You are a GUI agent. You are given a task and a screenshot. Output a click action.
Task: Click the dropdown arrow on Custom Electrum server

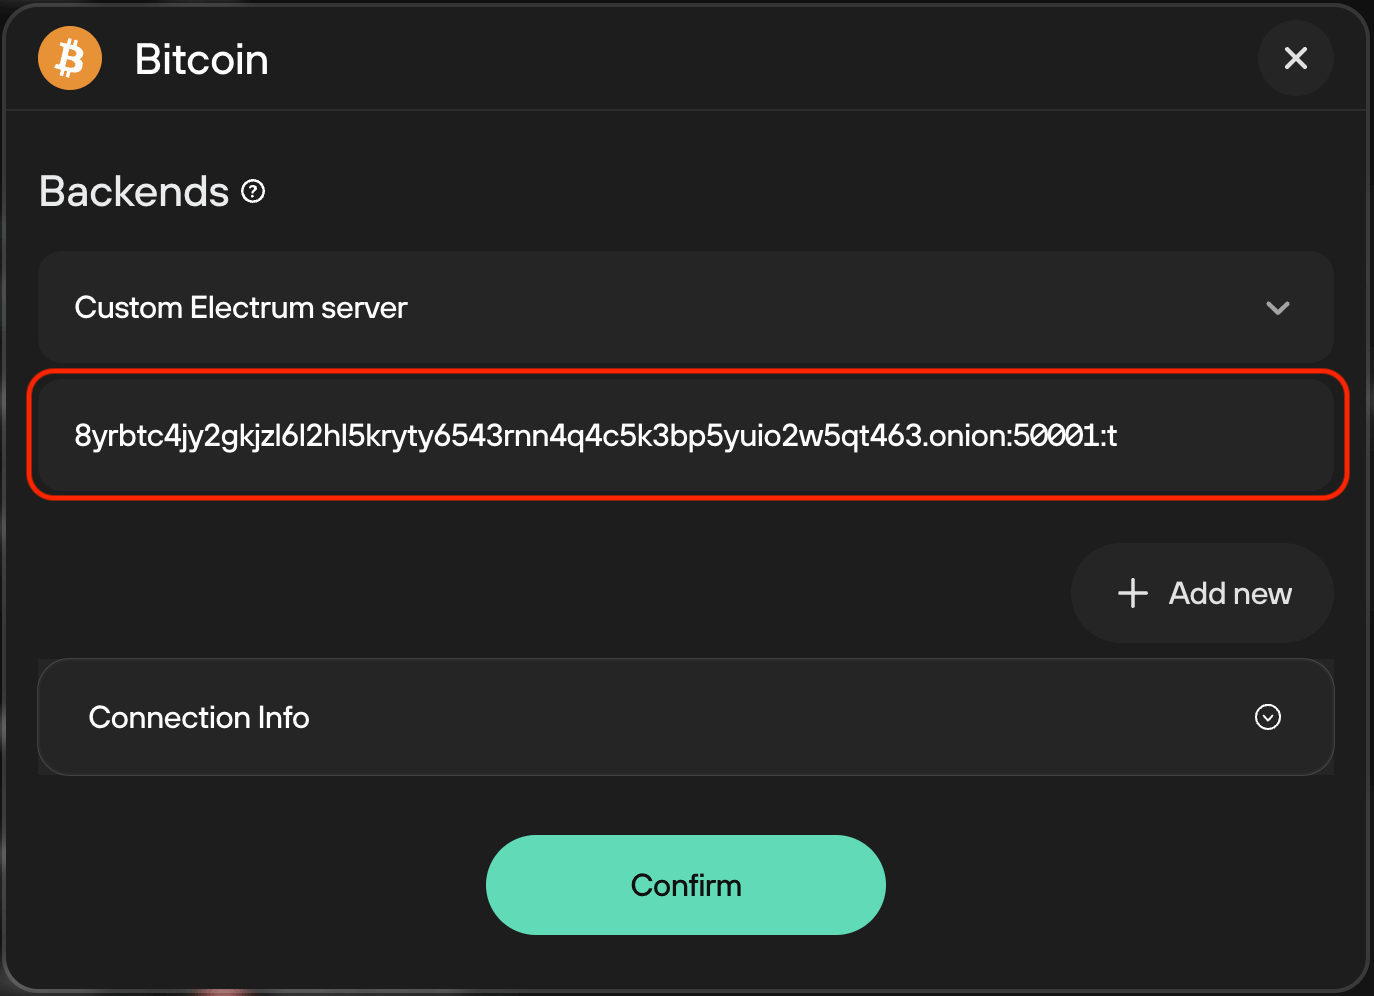1278,308
